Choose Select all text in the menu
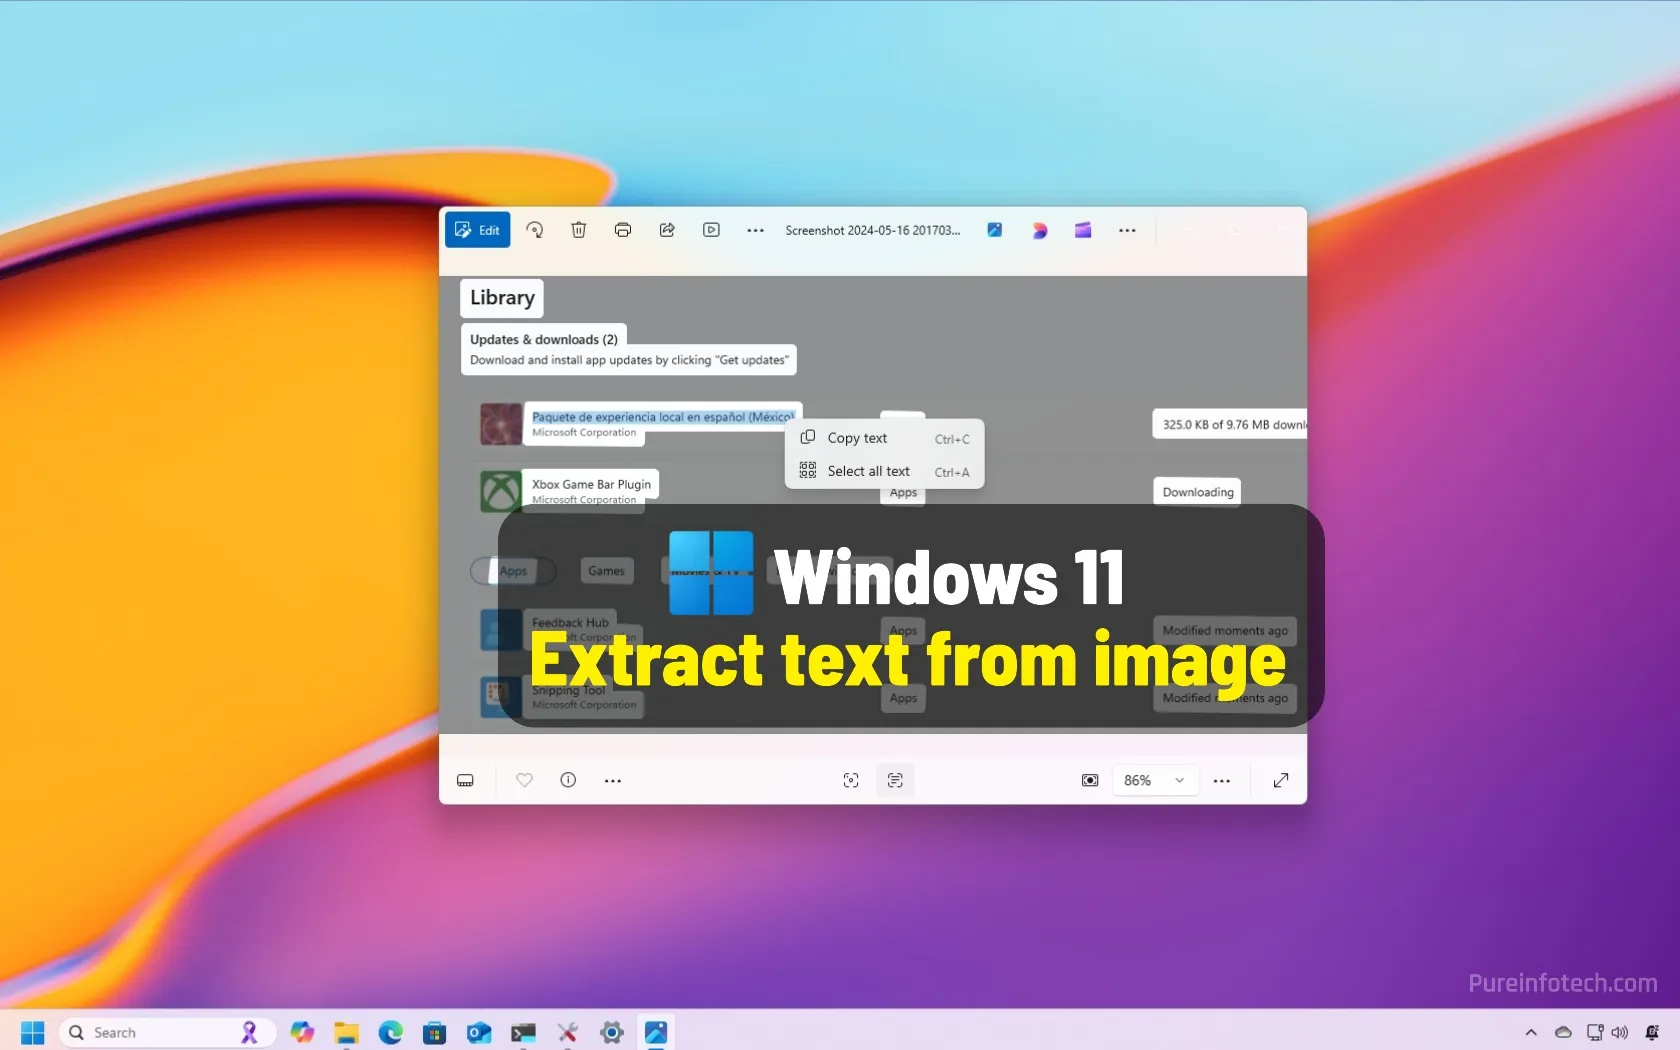The width and height of the screenshot is (1680, 1050). click(868, 471)
